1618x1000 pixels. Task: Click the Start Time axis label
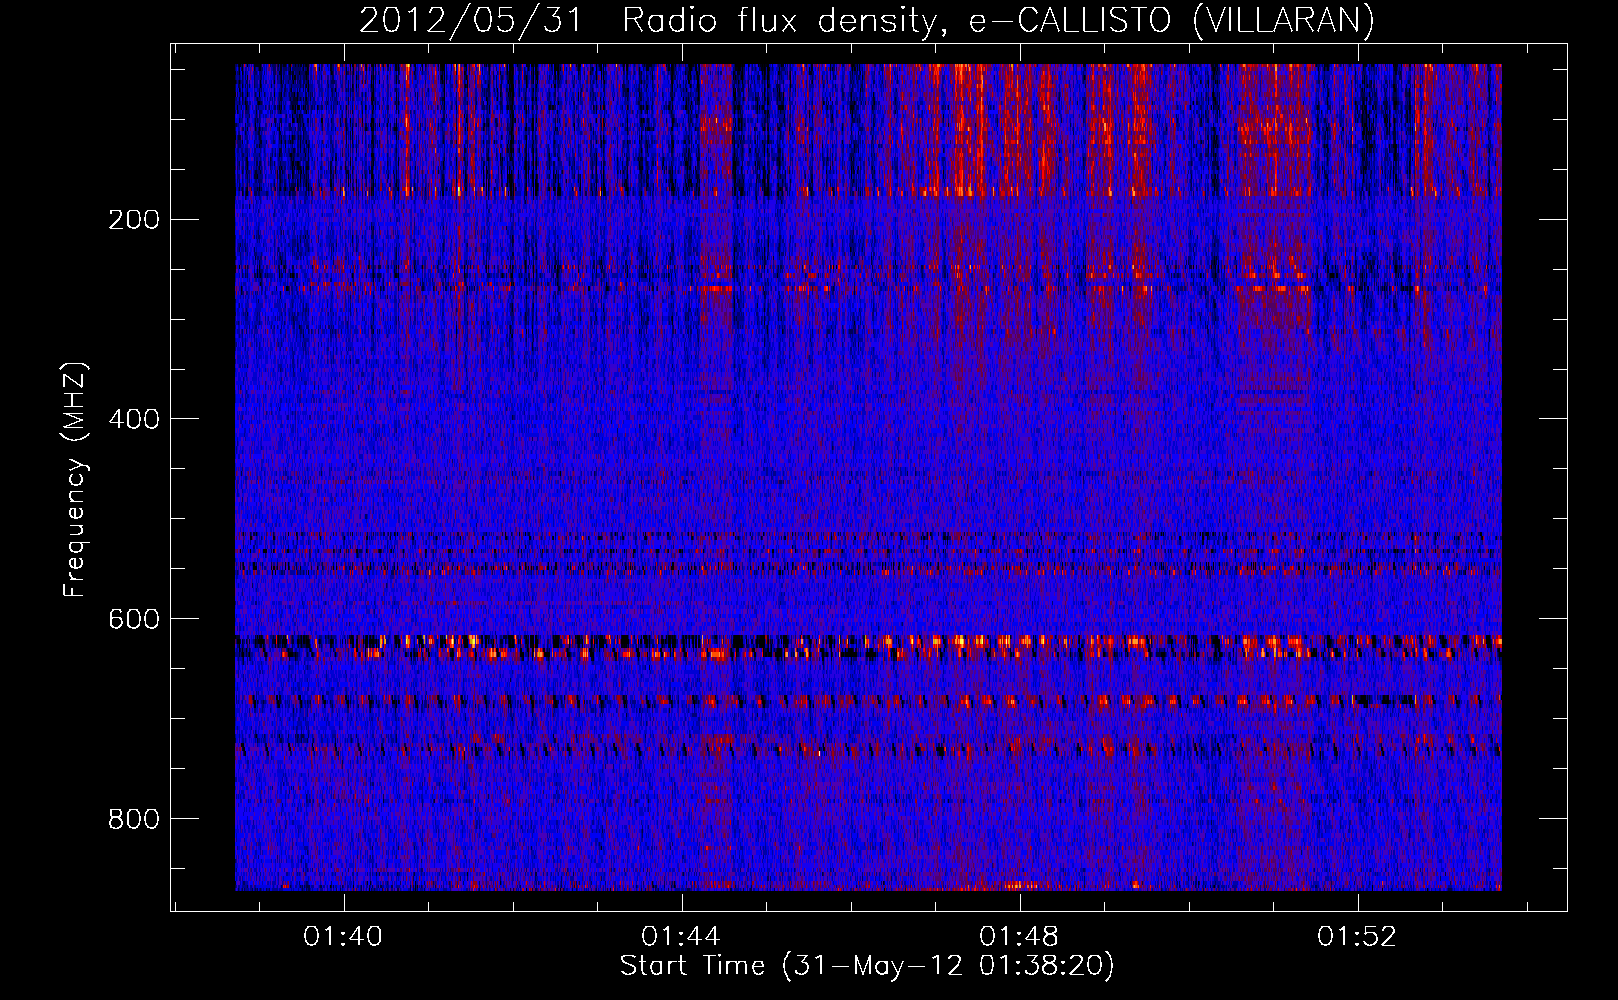click(867, 966)
